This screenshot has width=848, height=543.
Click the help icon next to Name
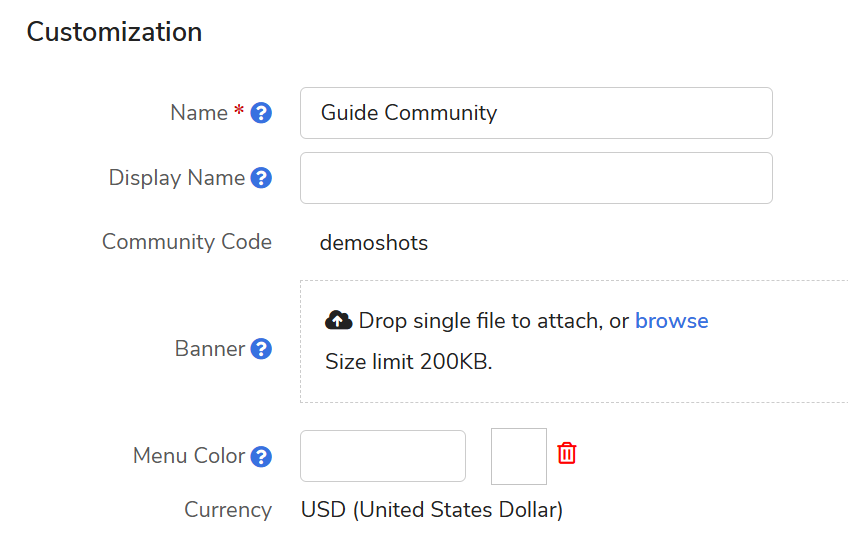[x=261, y=113]
